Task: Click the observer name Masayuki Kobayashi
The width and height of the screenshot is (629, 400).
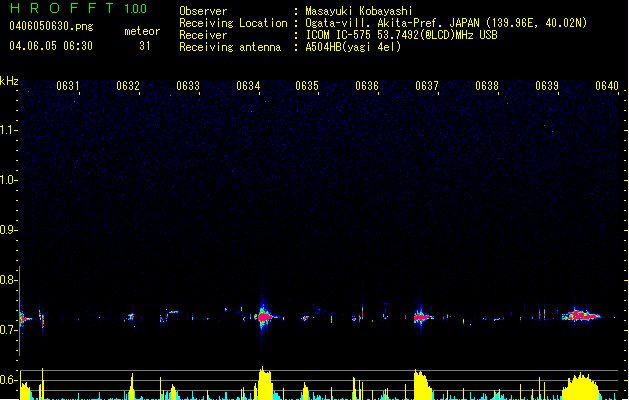Action: point(359,11)
